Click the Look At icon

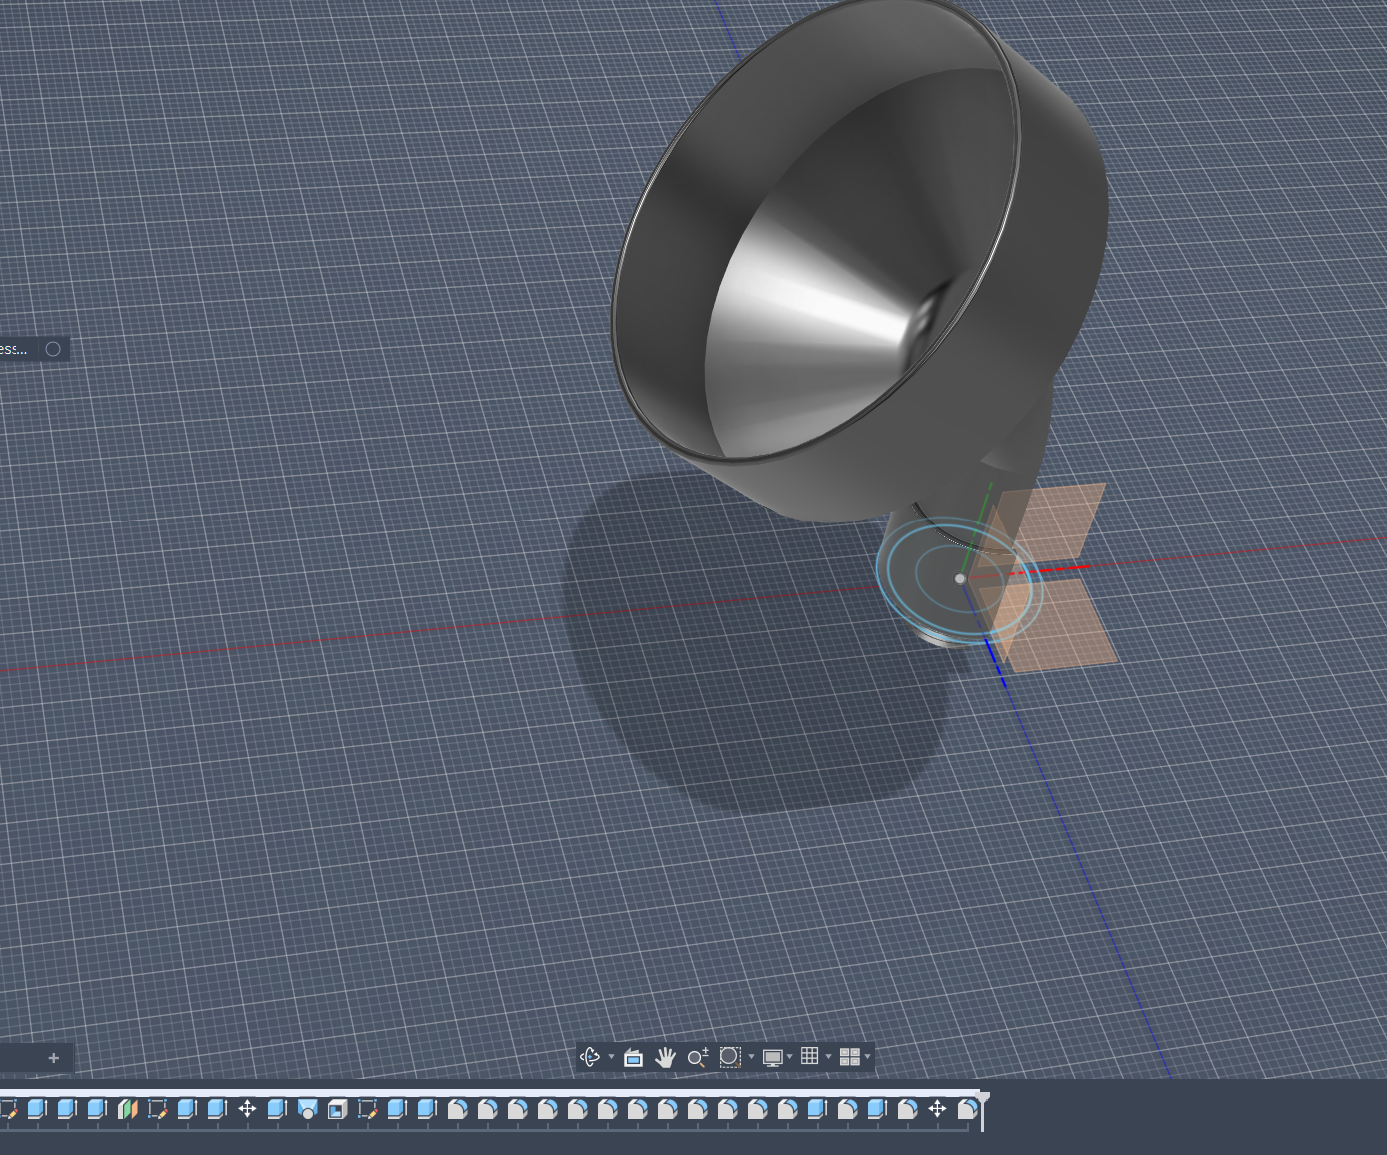(633, 1057)
